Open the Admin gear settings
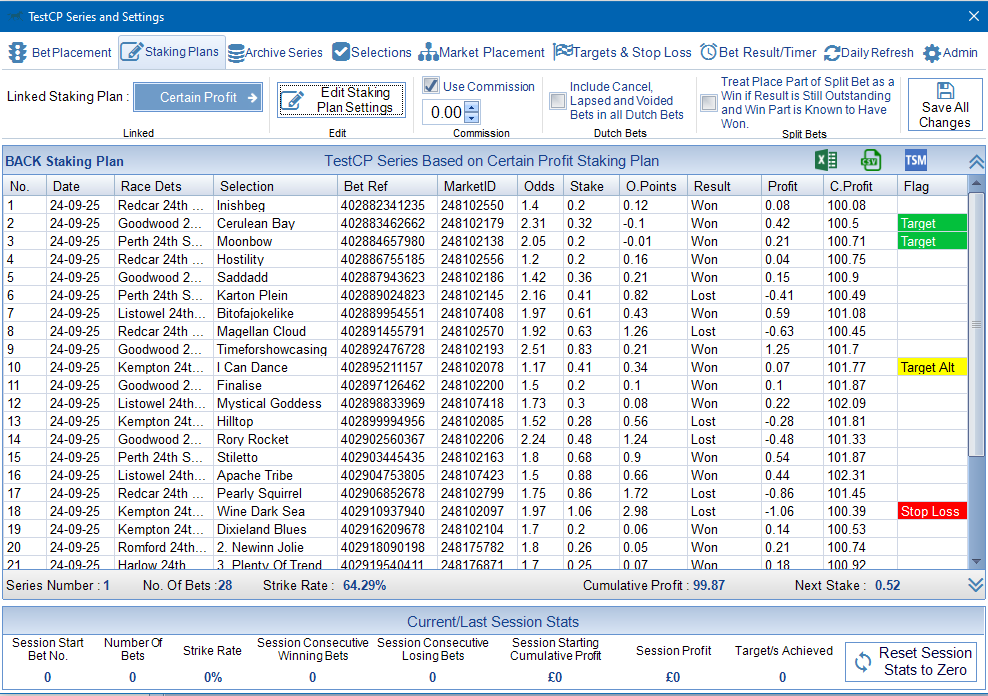This screenshot has width=988, height=696. (x=950, y=52)
